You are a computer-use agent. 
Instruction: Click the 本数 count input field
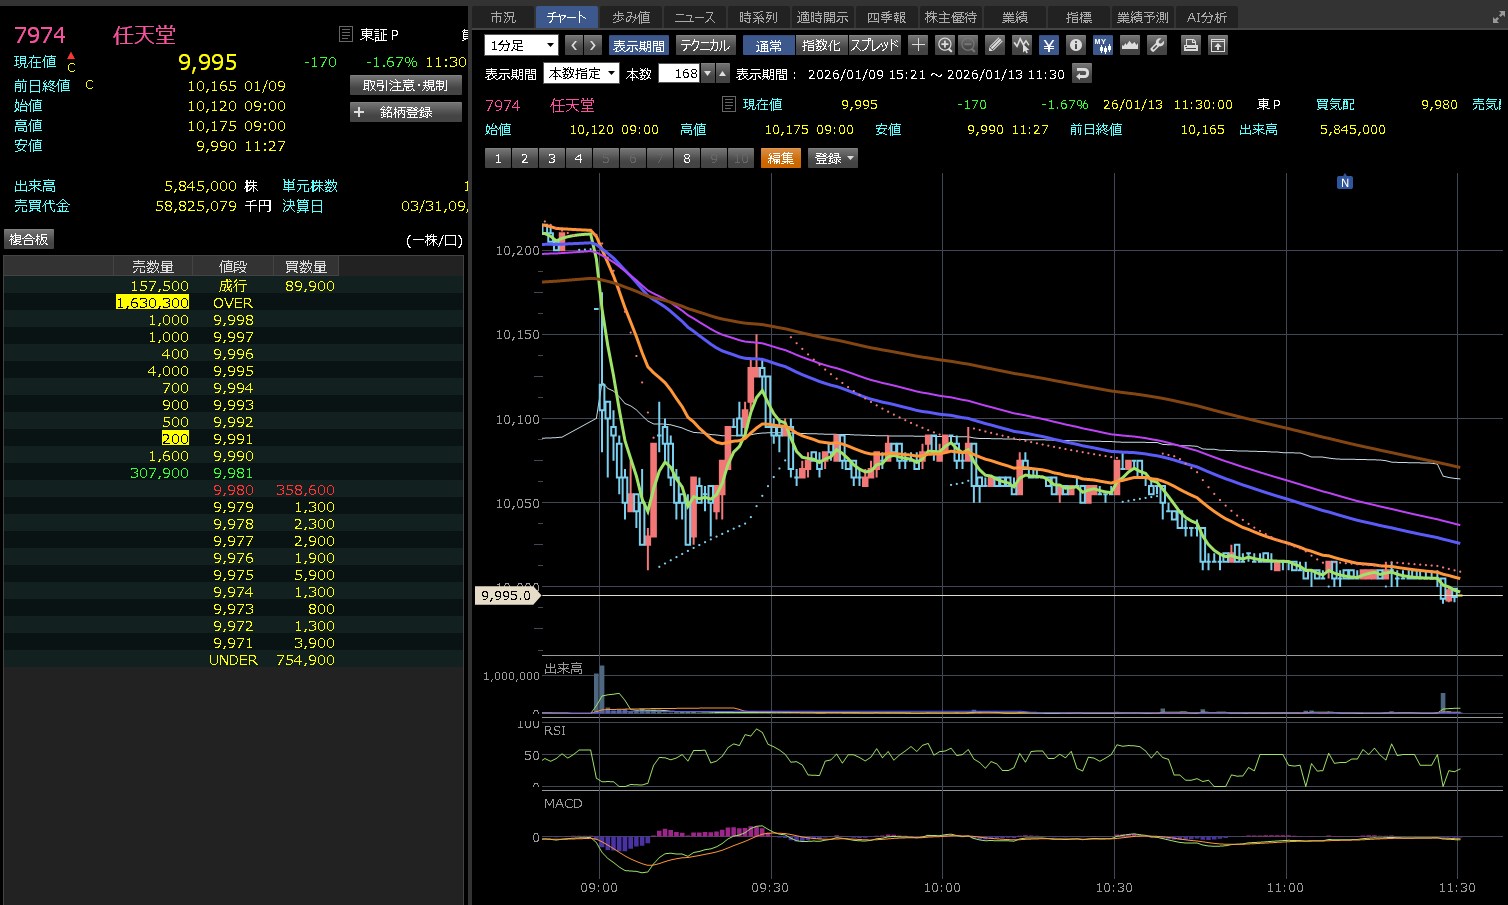(680, 73)
